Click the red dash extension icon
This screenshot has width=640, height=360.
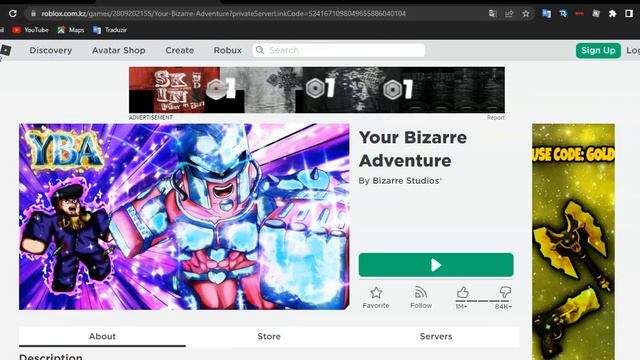tap(580, 13)
